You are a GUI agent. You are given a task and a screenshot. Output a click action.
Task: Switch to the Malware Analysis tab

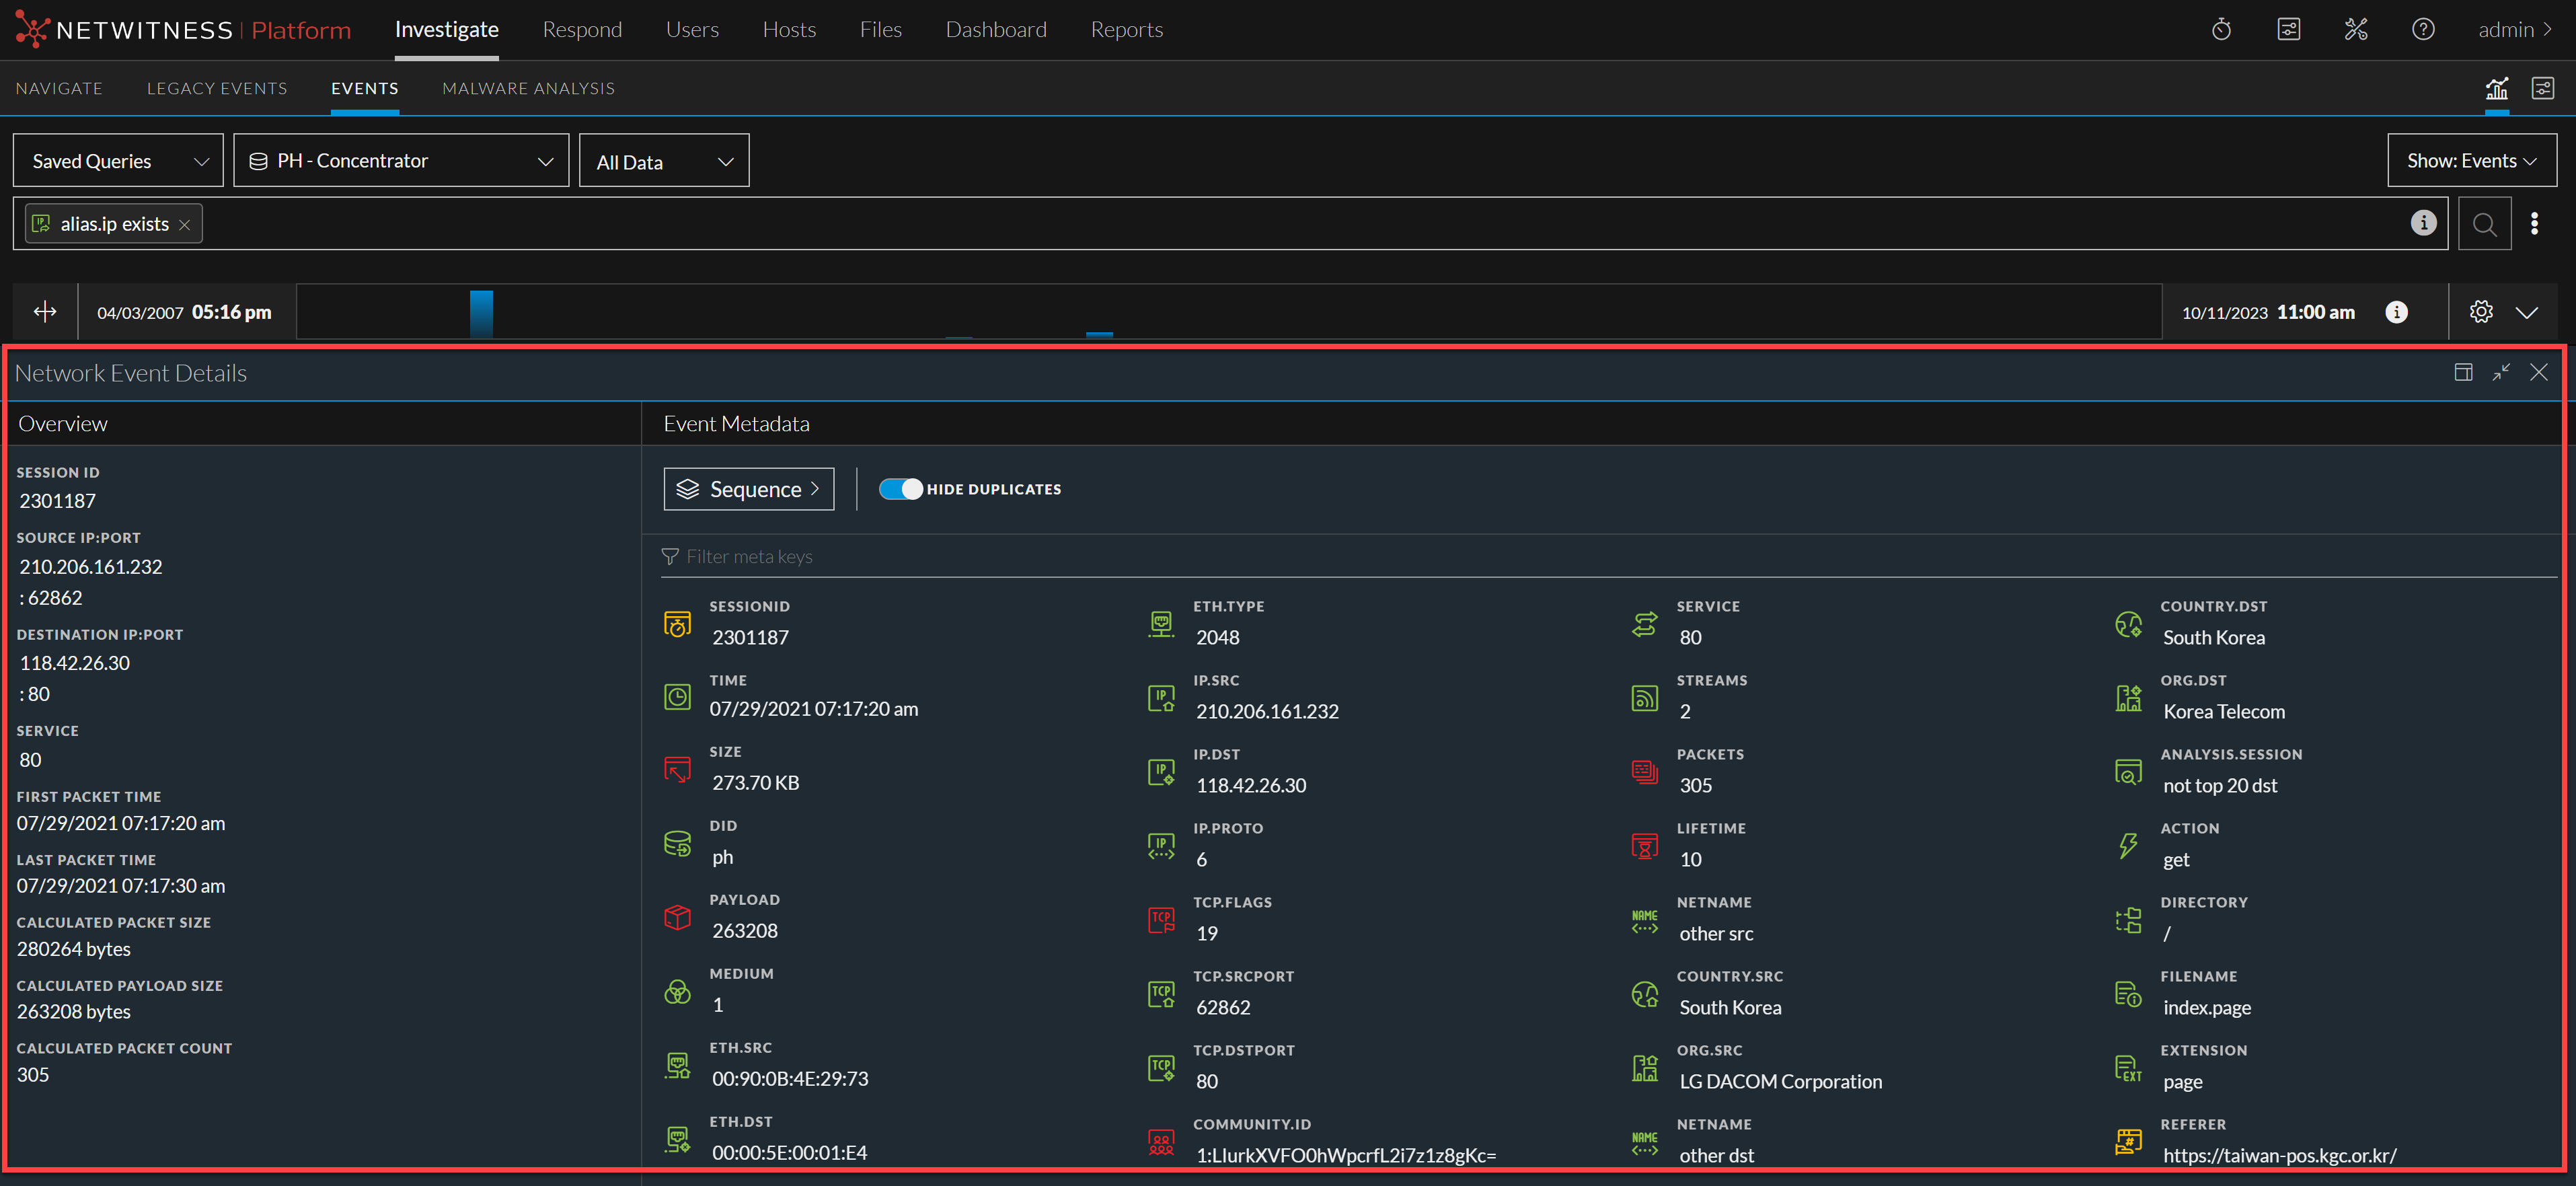click(x=528, y=89)
